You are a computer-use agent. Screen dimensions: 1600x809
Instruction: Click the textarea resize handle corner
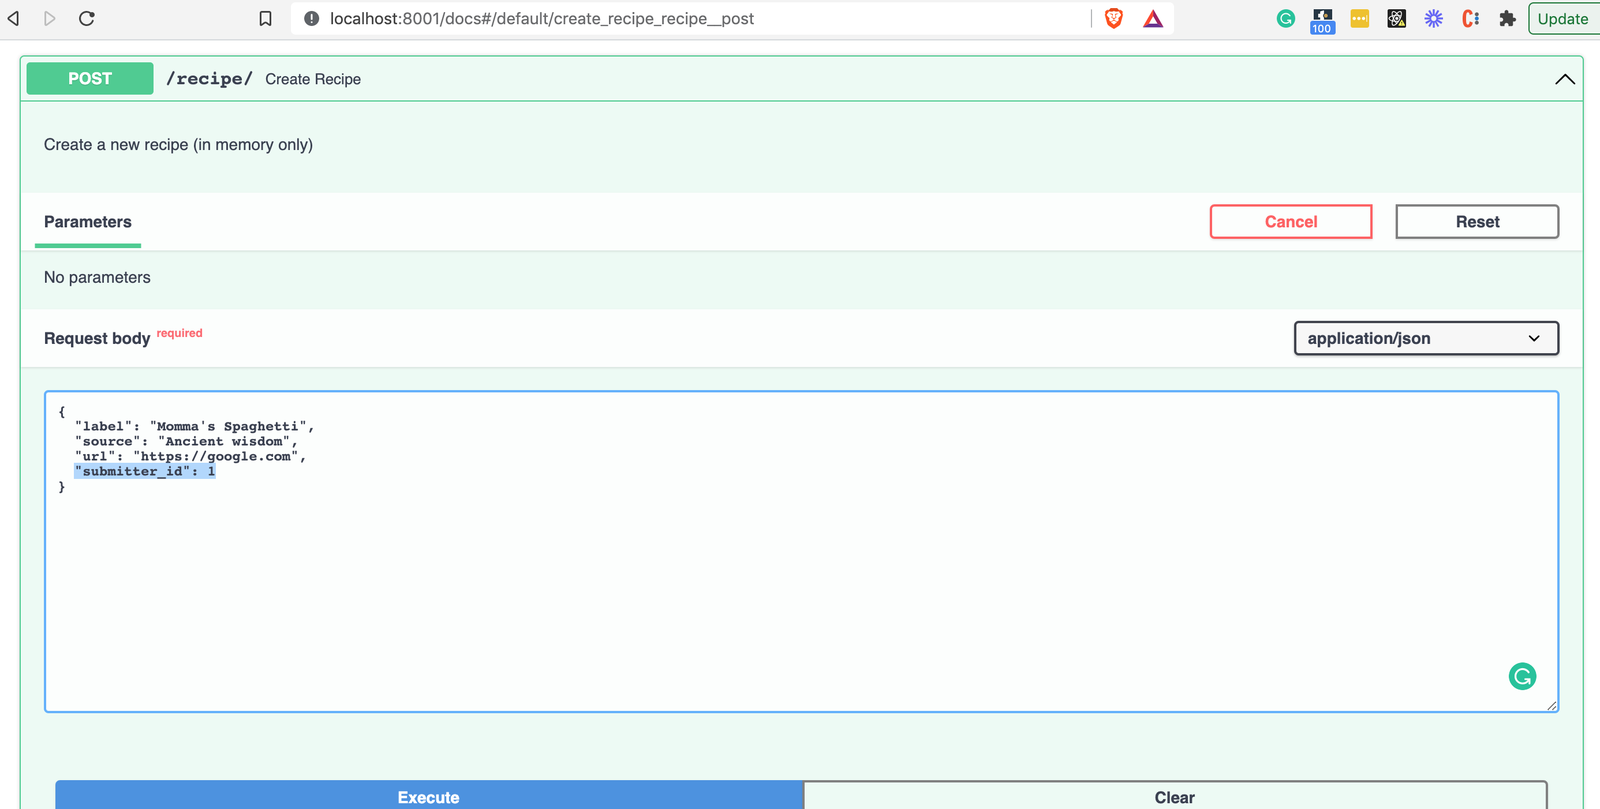[1552, 706]
